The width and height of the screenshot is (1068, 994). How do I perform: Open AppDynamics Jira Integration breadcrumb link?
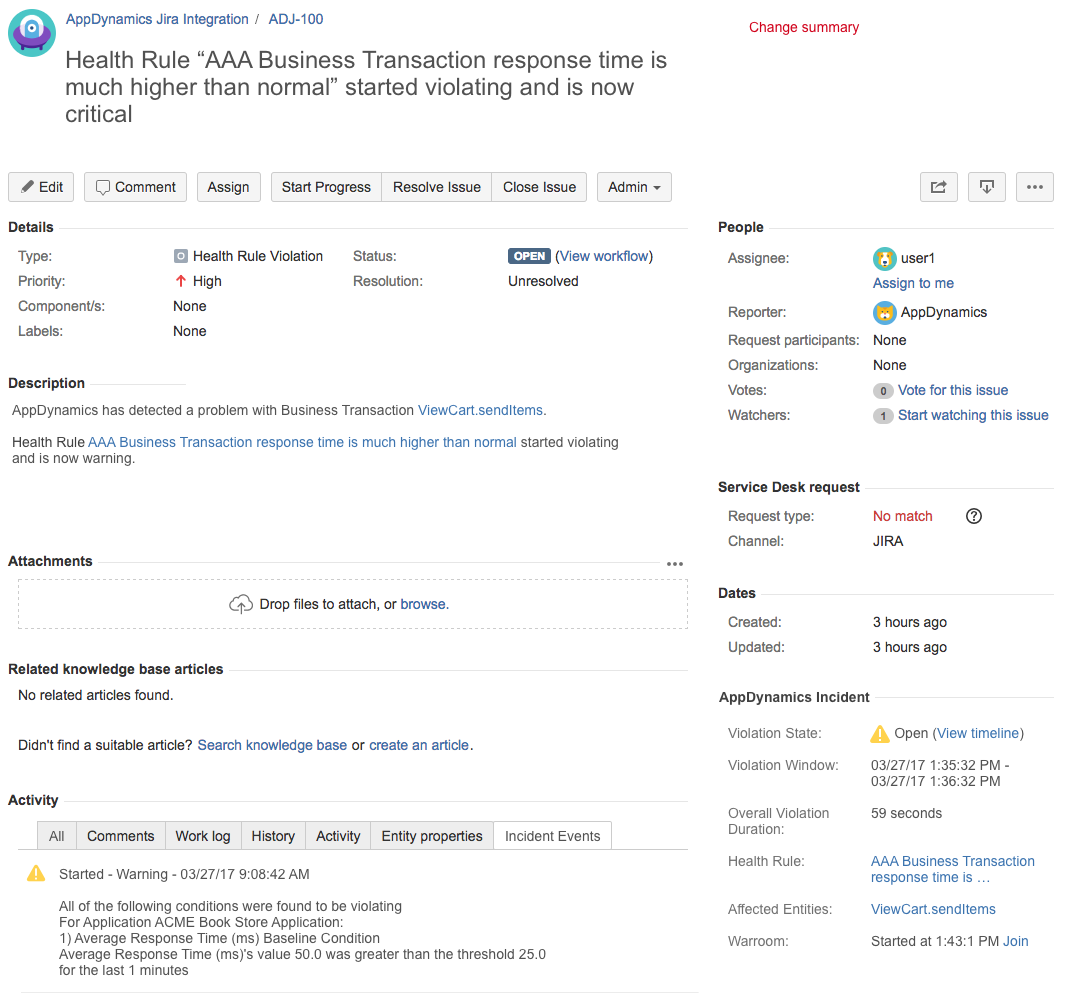[x=157, y=19]
